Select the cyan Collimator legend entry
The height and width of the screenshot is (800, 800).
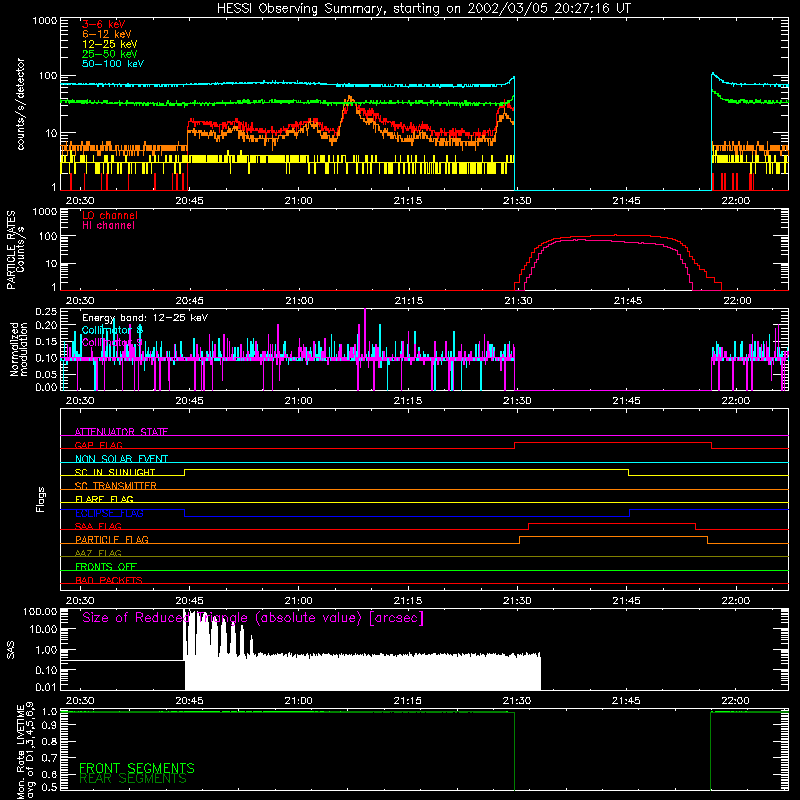coord(112,330)
